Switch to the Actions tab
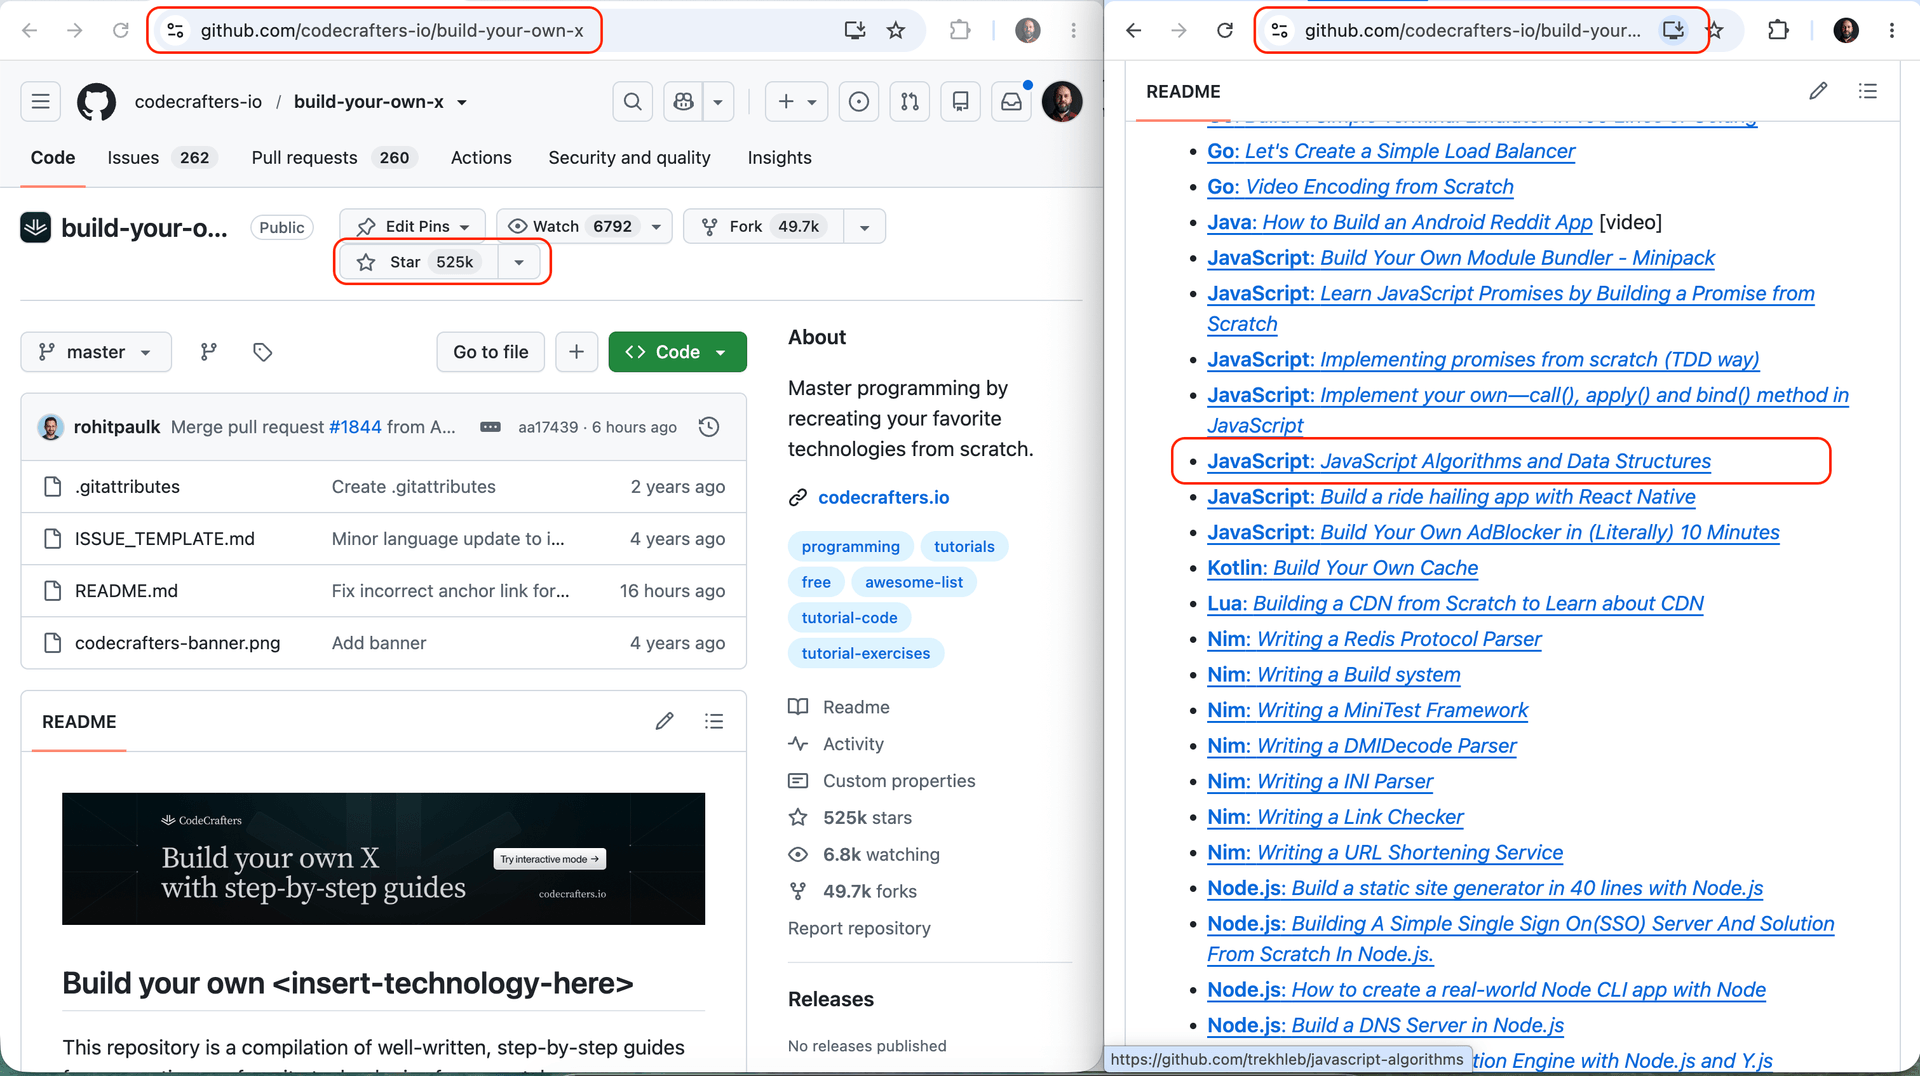 point(481,158)
